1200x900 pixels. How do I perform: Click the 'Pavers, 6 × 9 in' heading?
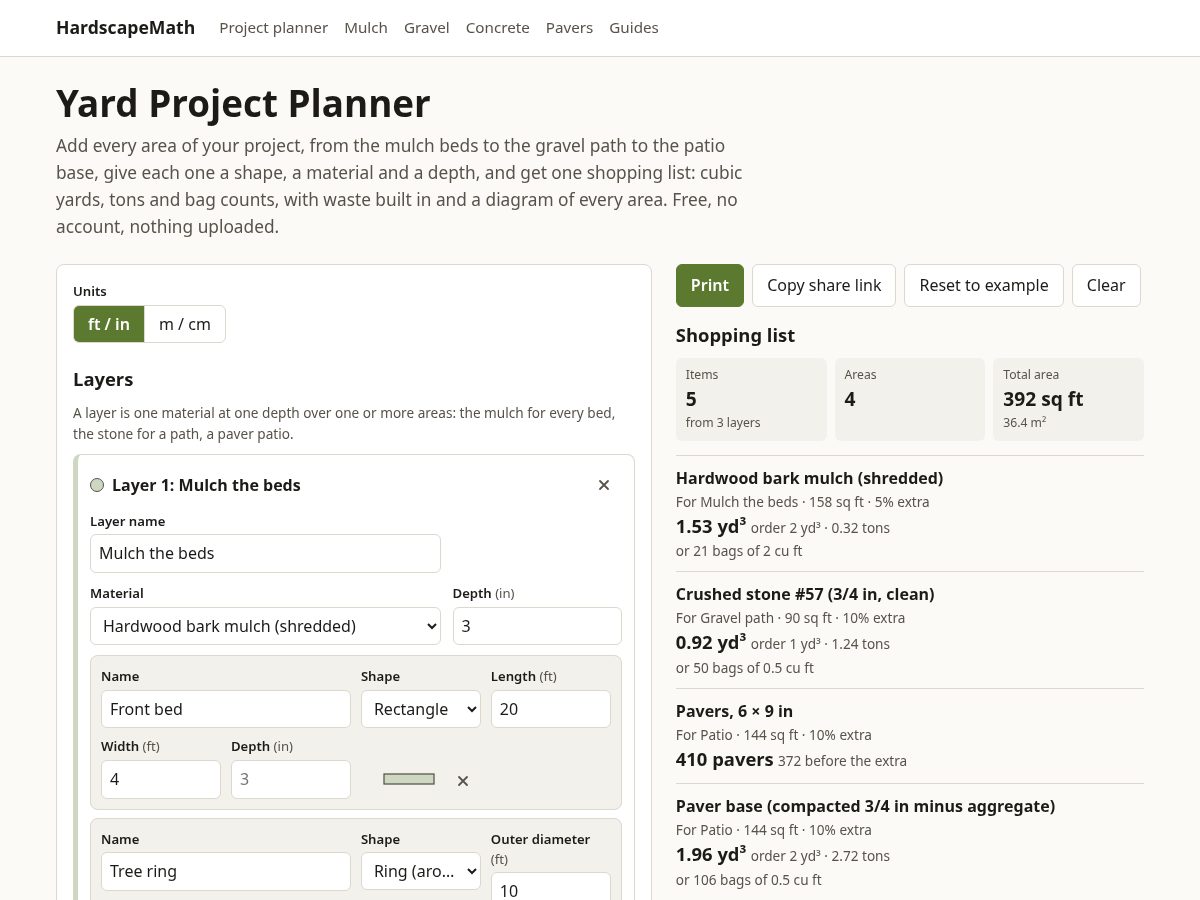coord(734,711)
